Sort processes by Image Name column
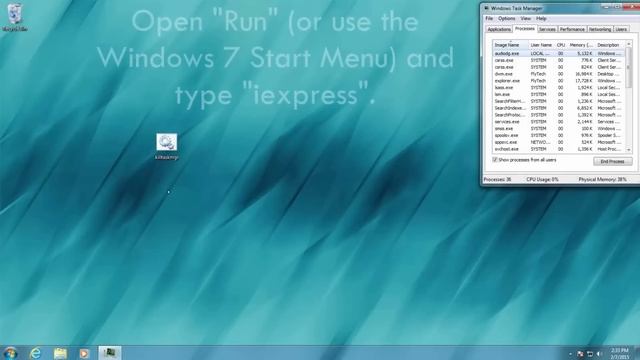This screenshot has width=640, height=360. click(510, 45)
